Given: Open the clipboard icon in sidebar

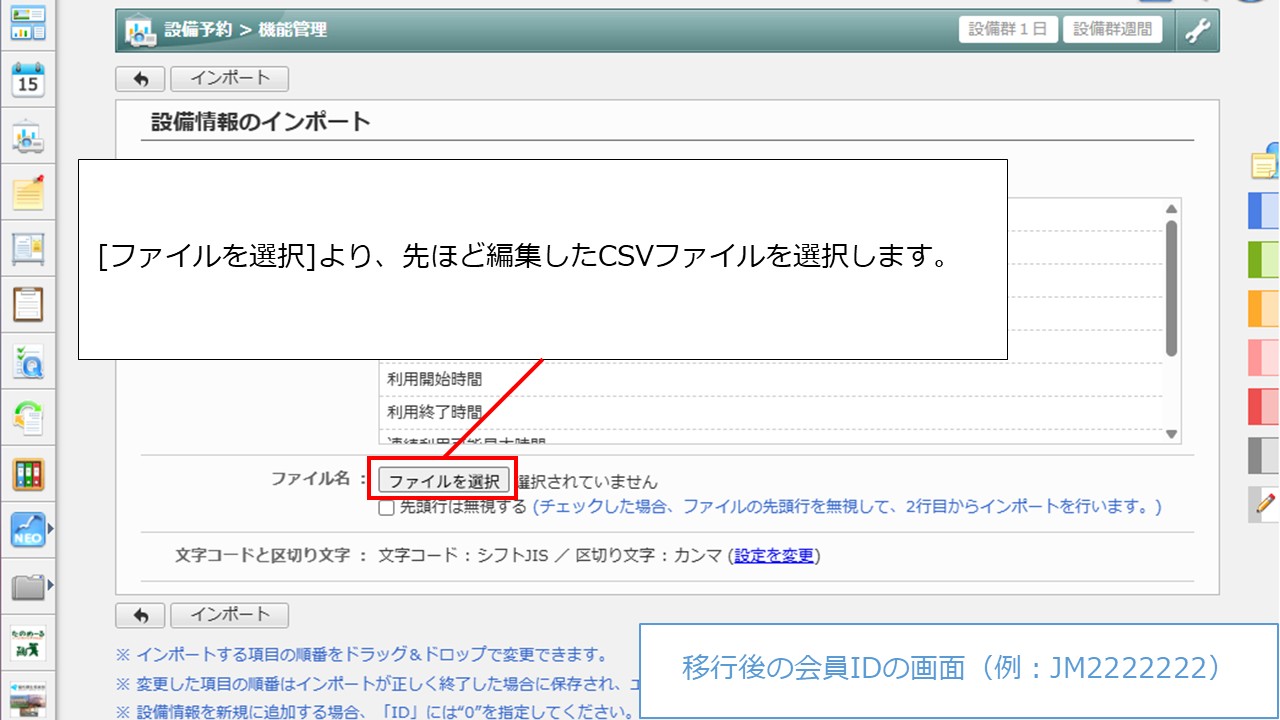Looking at the screenshot, I should 28,304.
